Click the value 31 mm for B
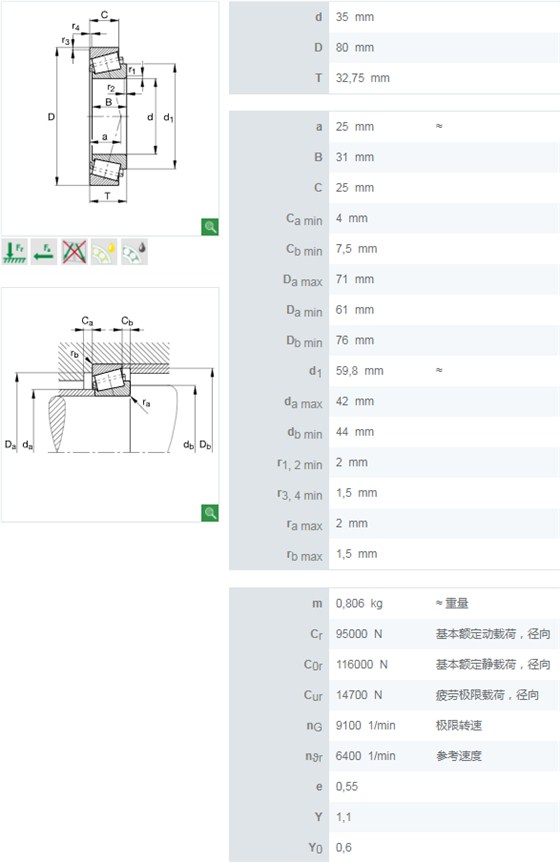This screenshot has height=862, width=560. [x=355, y=157]
